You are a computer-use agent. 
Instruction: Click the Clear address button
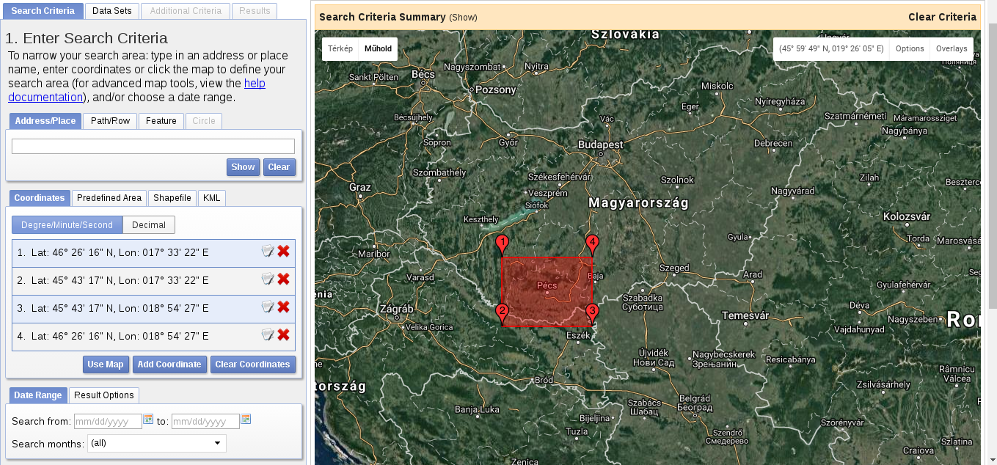(279, 167)
